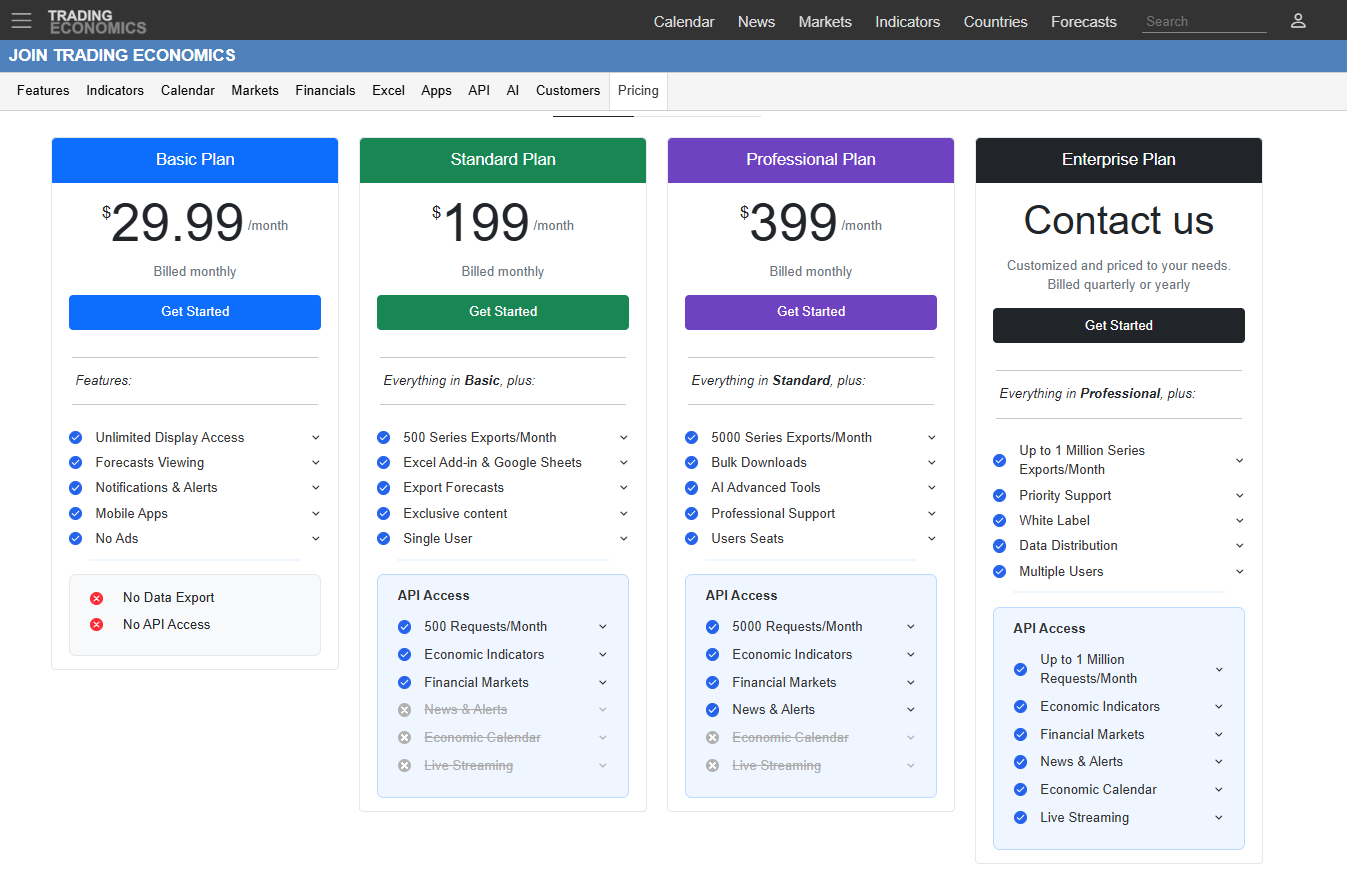This screenshot has height=872, width=1347.
Task: Open Indicators in the top dark navigation bar
Action: (907, 22)
